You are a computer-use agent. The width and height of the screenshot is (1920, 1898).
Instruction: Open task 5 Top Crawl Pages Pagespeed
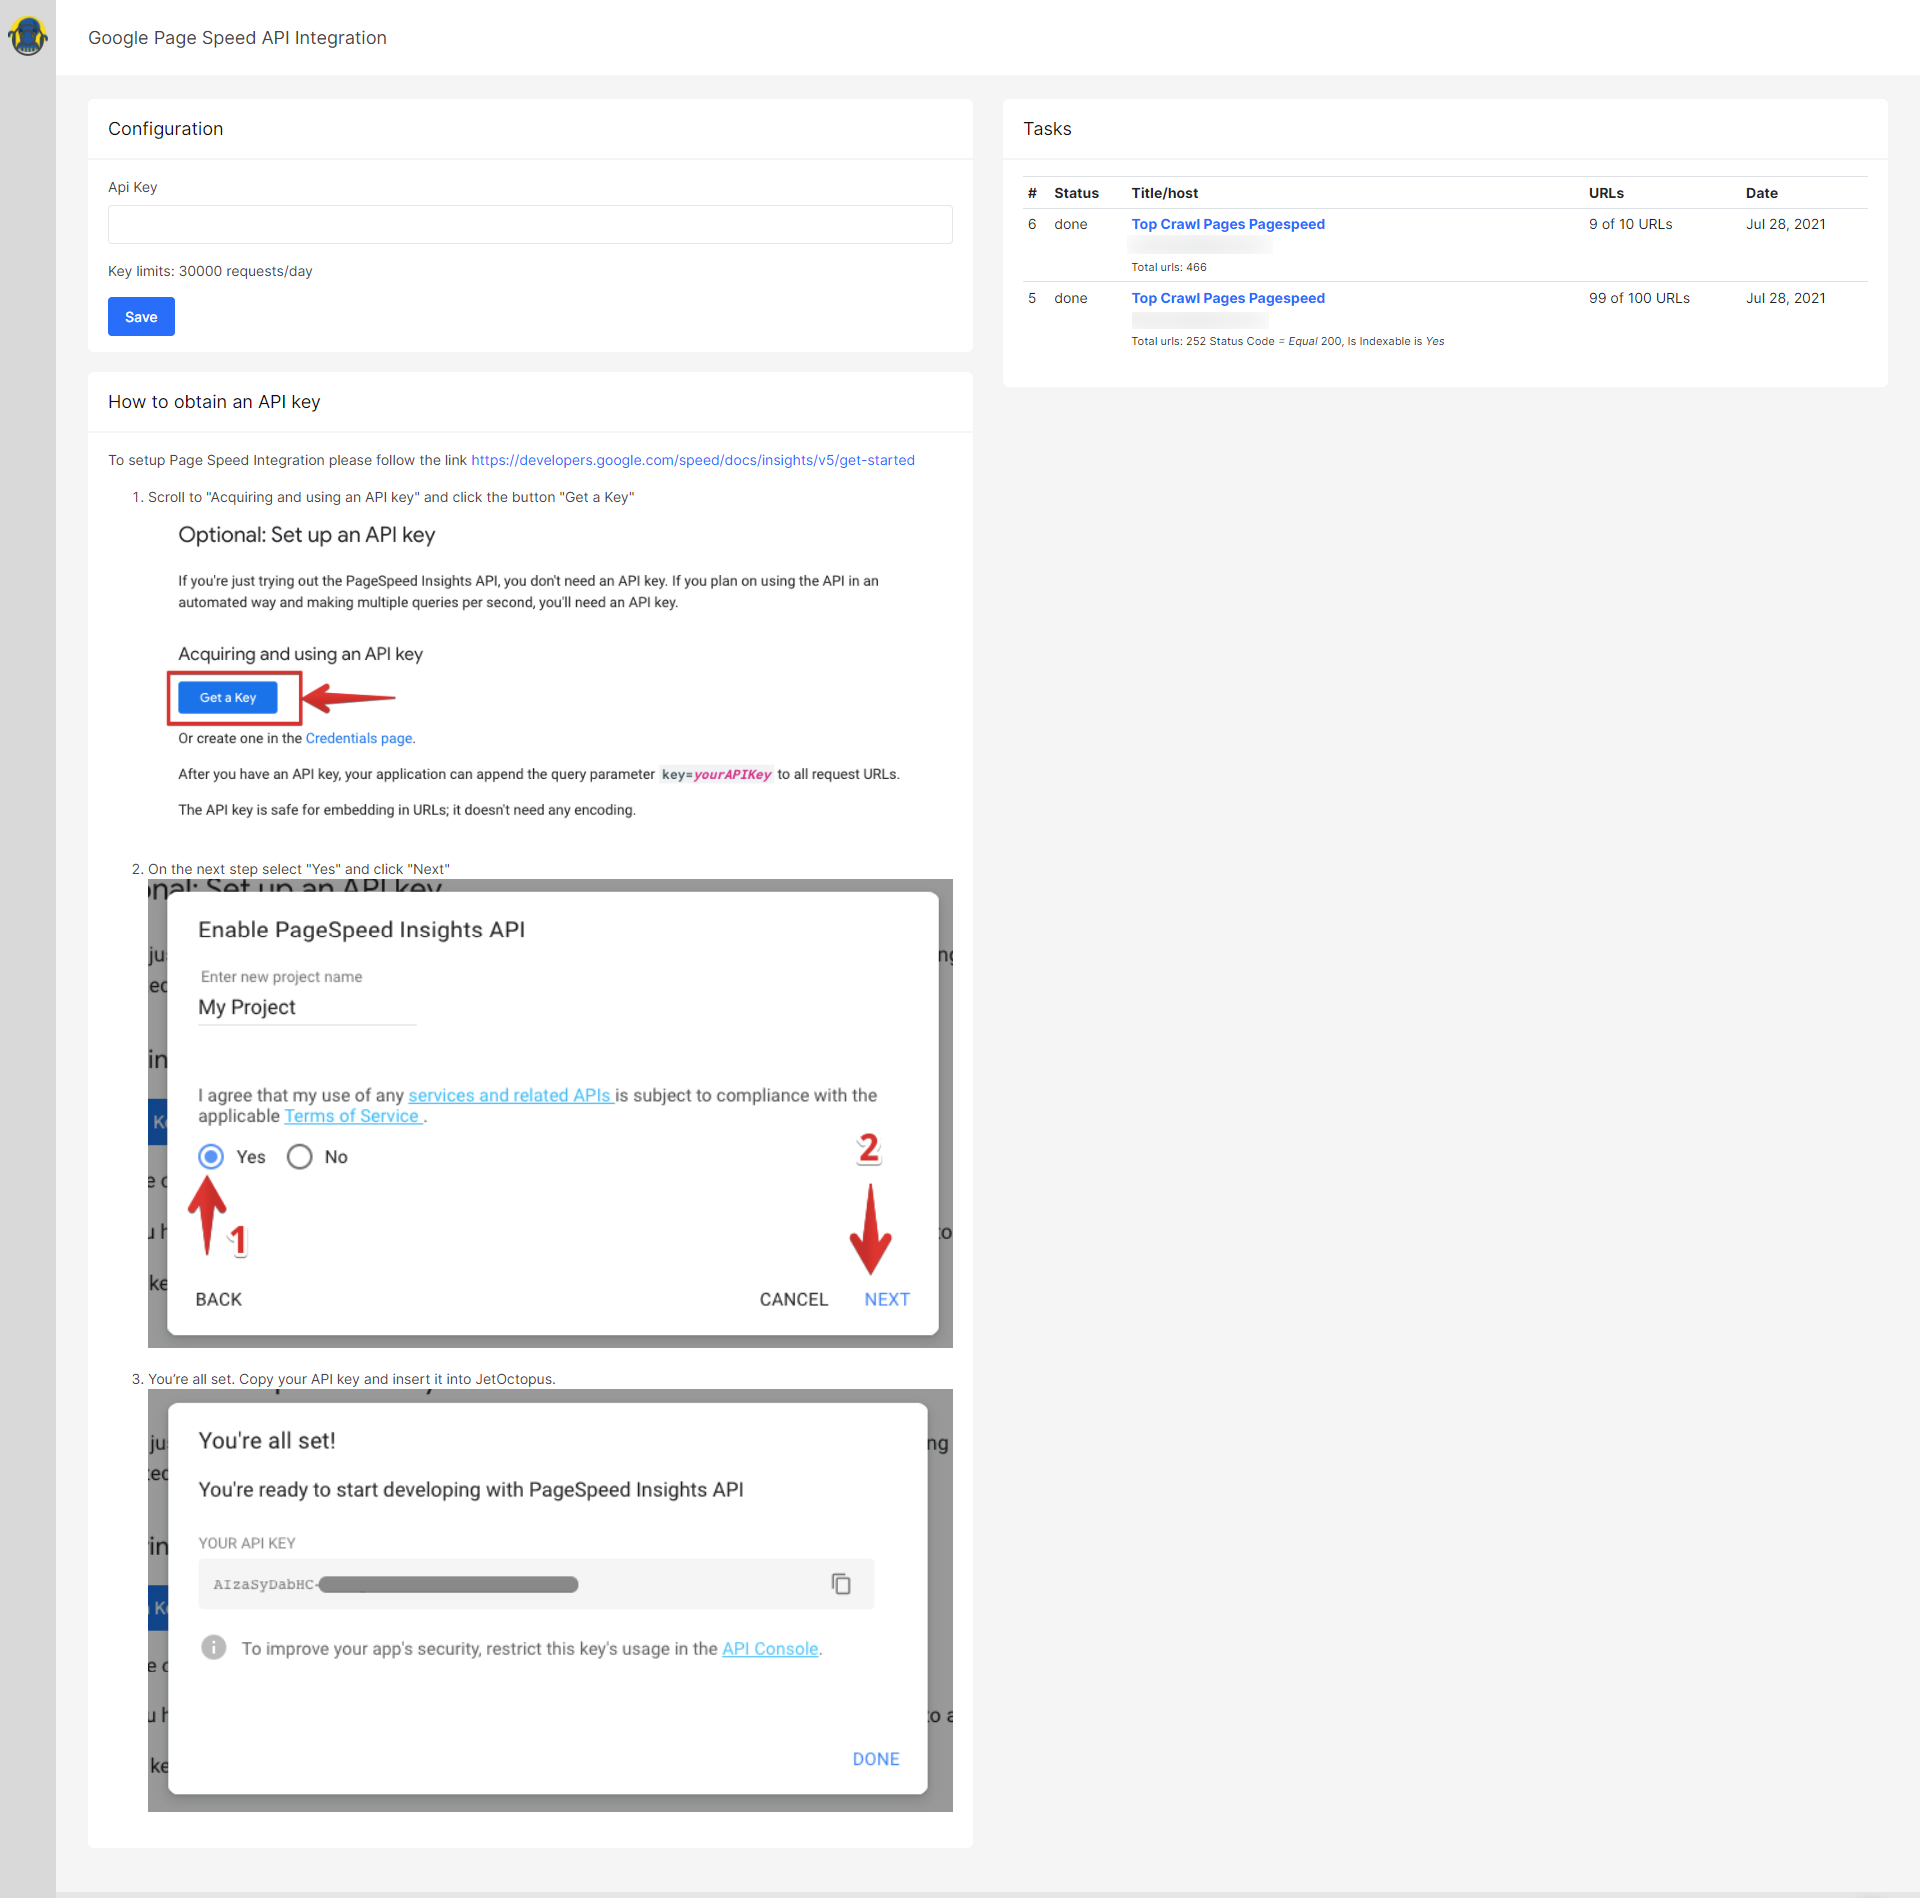tap(1228, 298)
